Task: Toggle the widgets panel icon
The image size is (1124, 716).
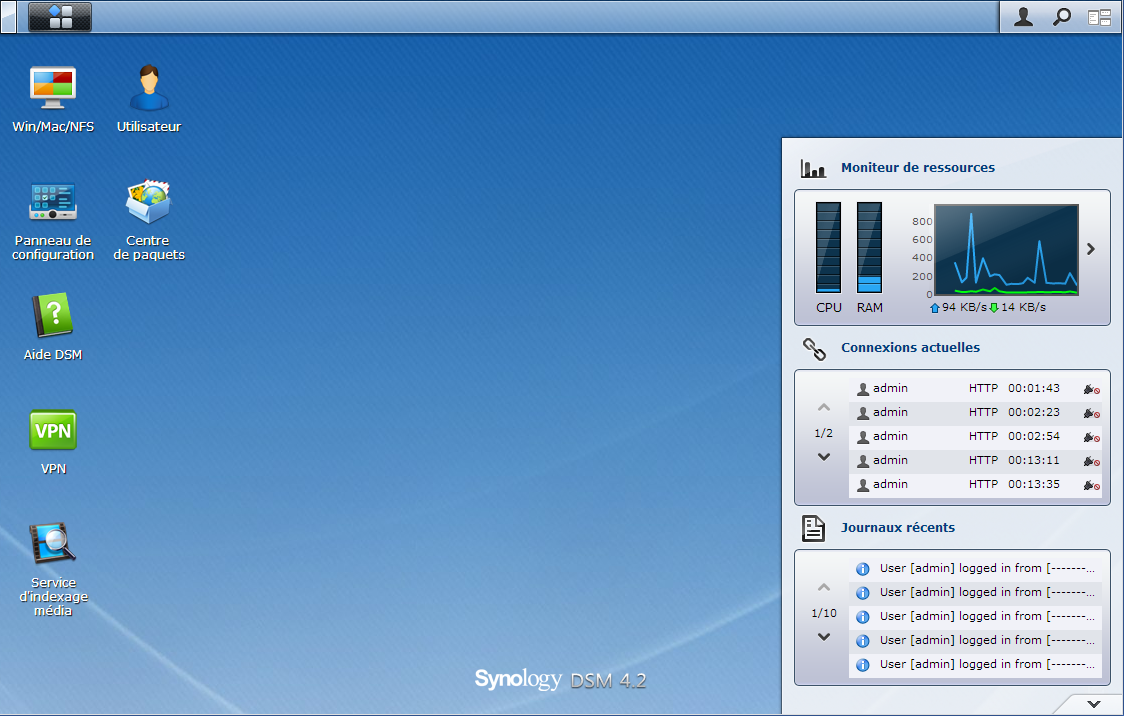Action: 1100,17
